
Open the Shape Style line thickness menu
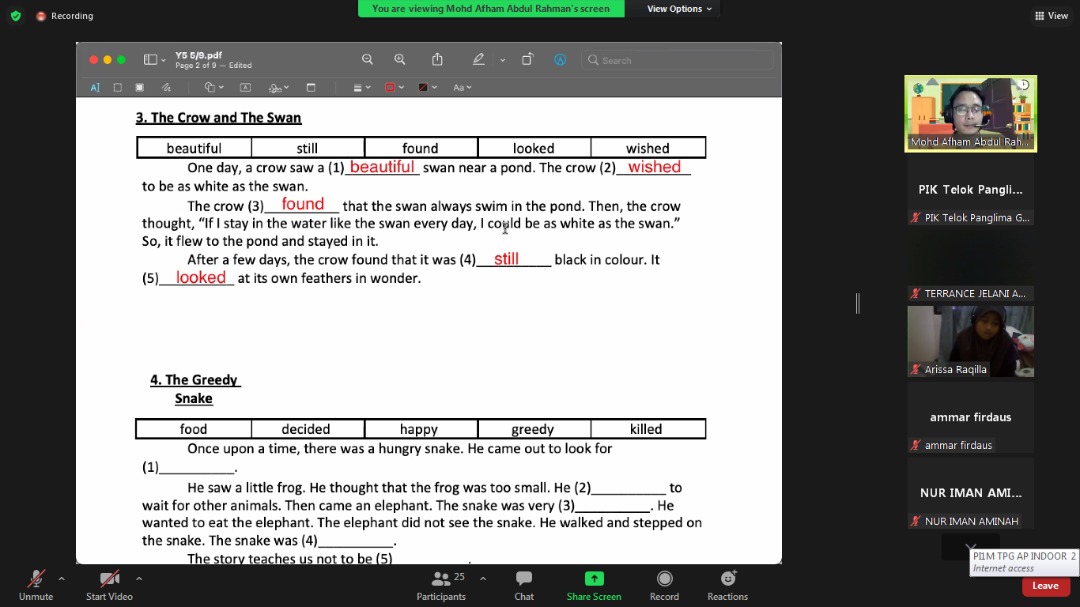362,88
